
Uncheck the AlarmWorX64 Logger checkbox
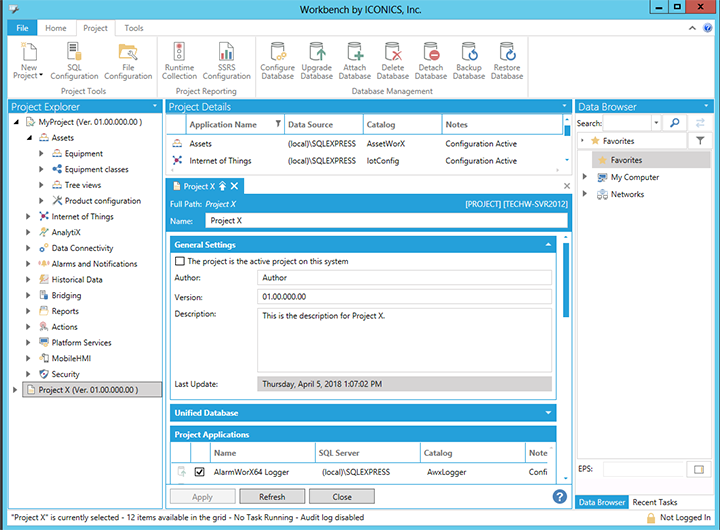(200, 472)
